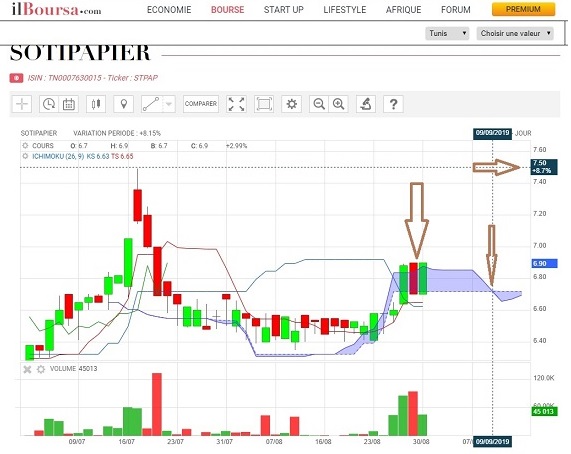
Task: Click the crosshair plus tool icon
Action: tap(22, 104)
